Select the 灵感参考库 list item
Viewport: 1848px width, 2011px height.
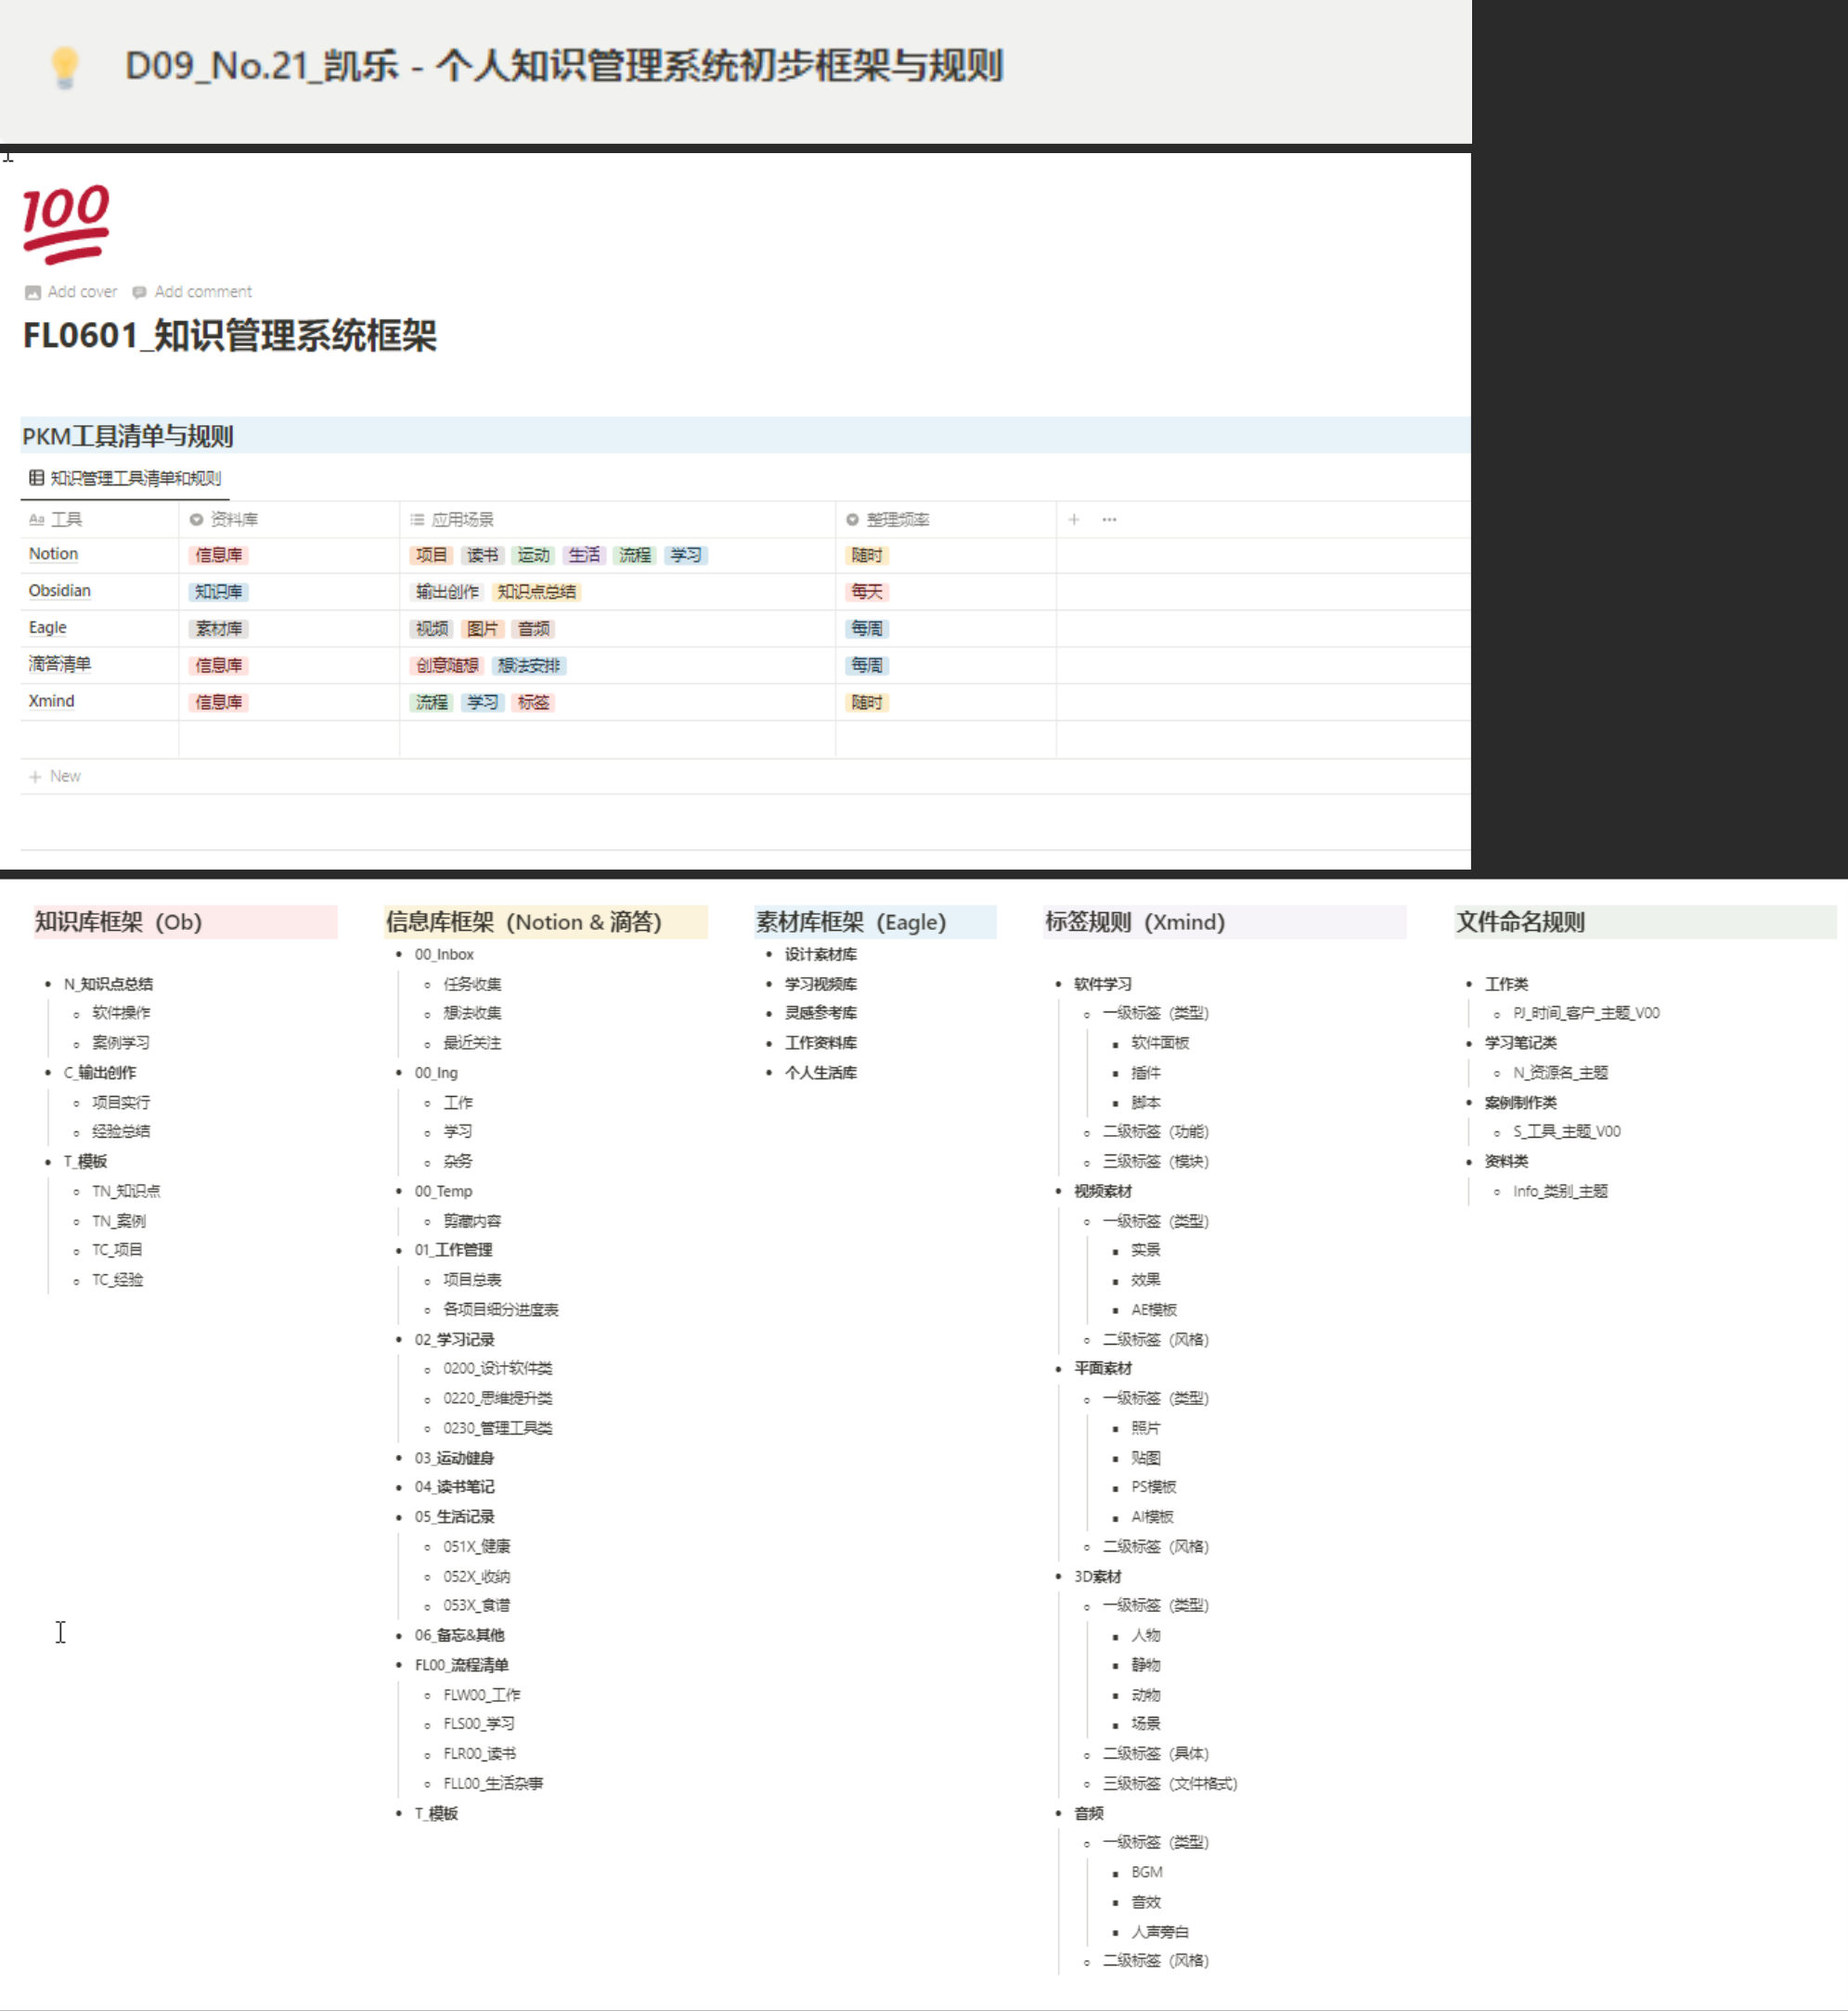(x=821, y=1013)
